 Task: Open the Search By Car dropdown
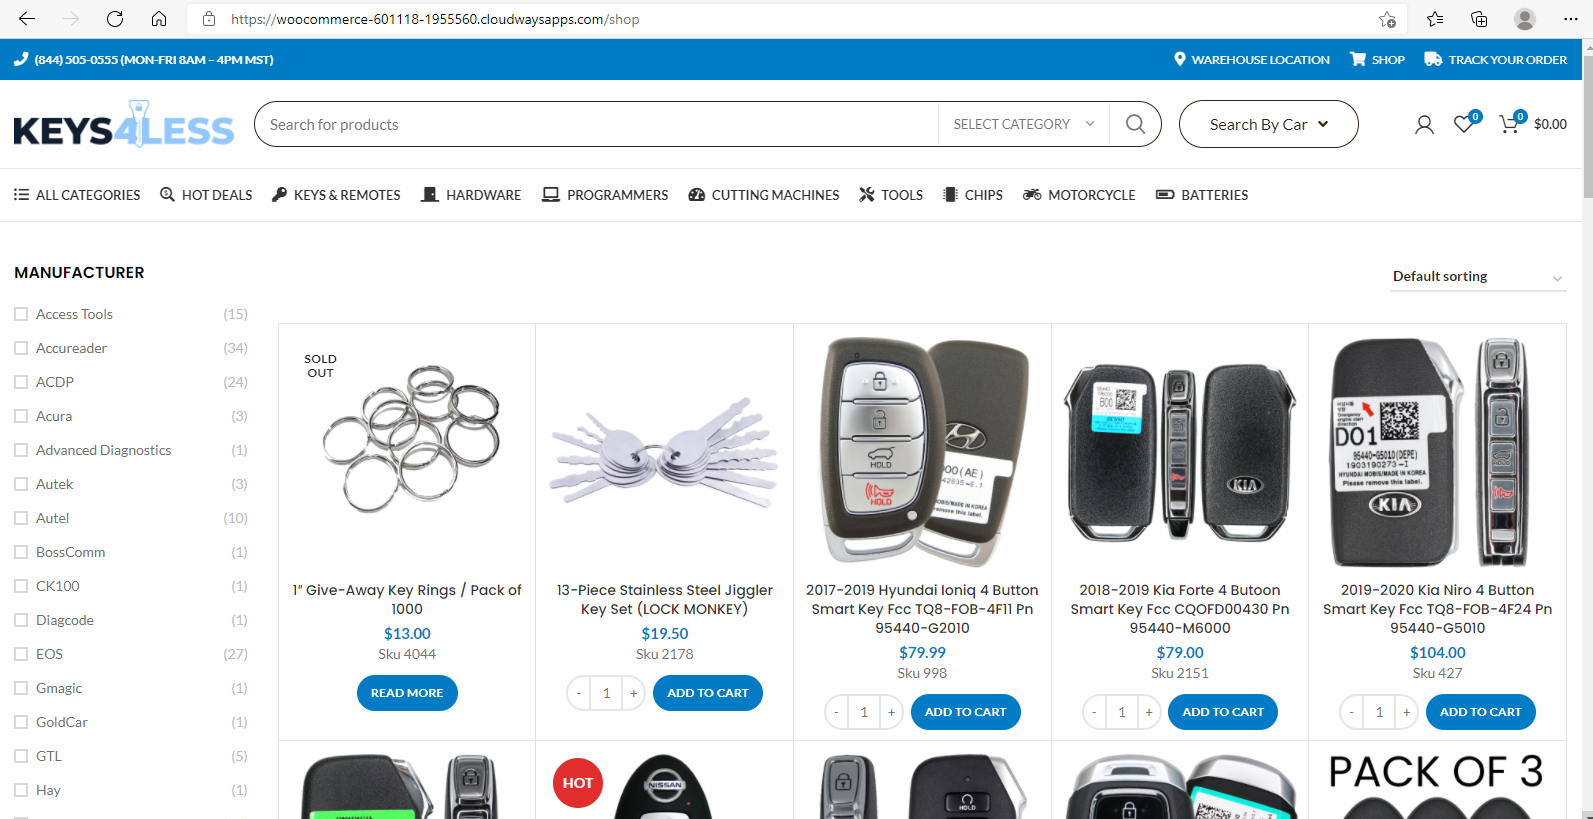pyautogui.click(x=1268, y=124)
